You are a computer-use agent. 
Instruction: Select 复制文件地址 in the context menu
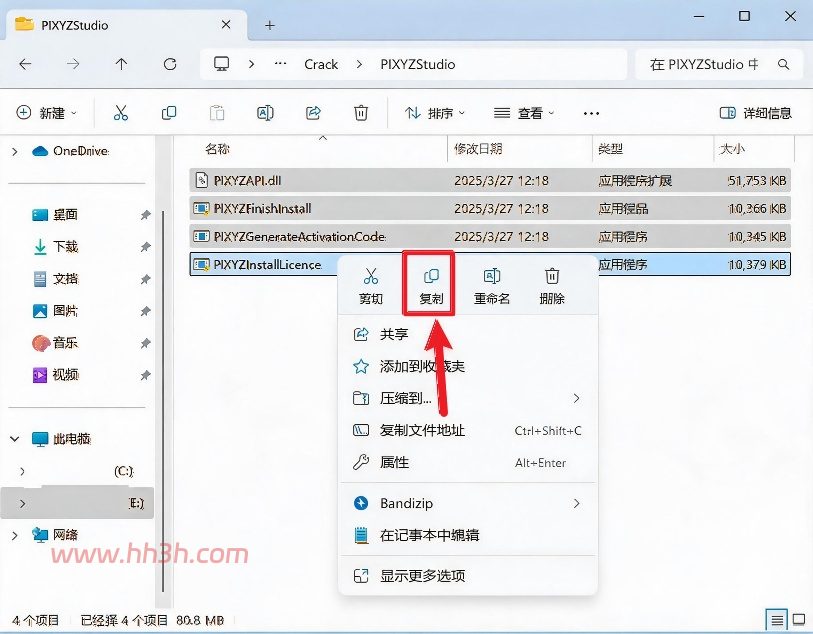(x=468, y=430)
